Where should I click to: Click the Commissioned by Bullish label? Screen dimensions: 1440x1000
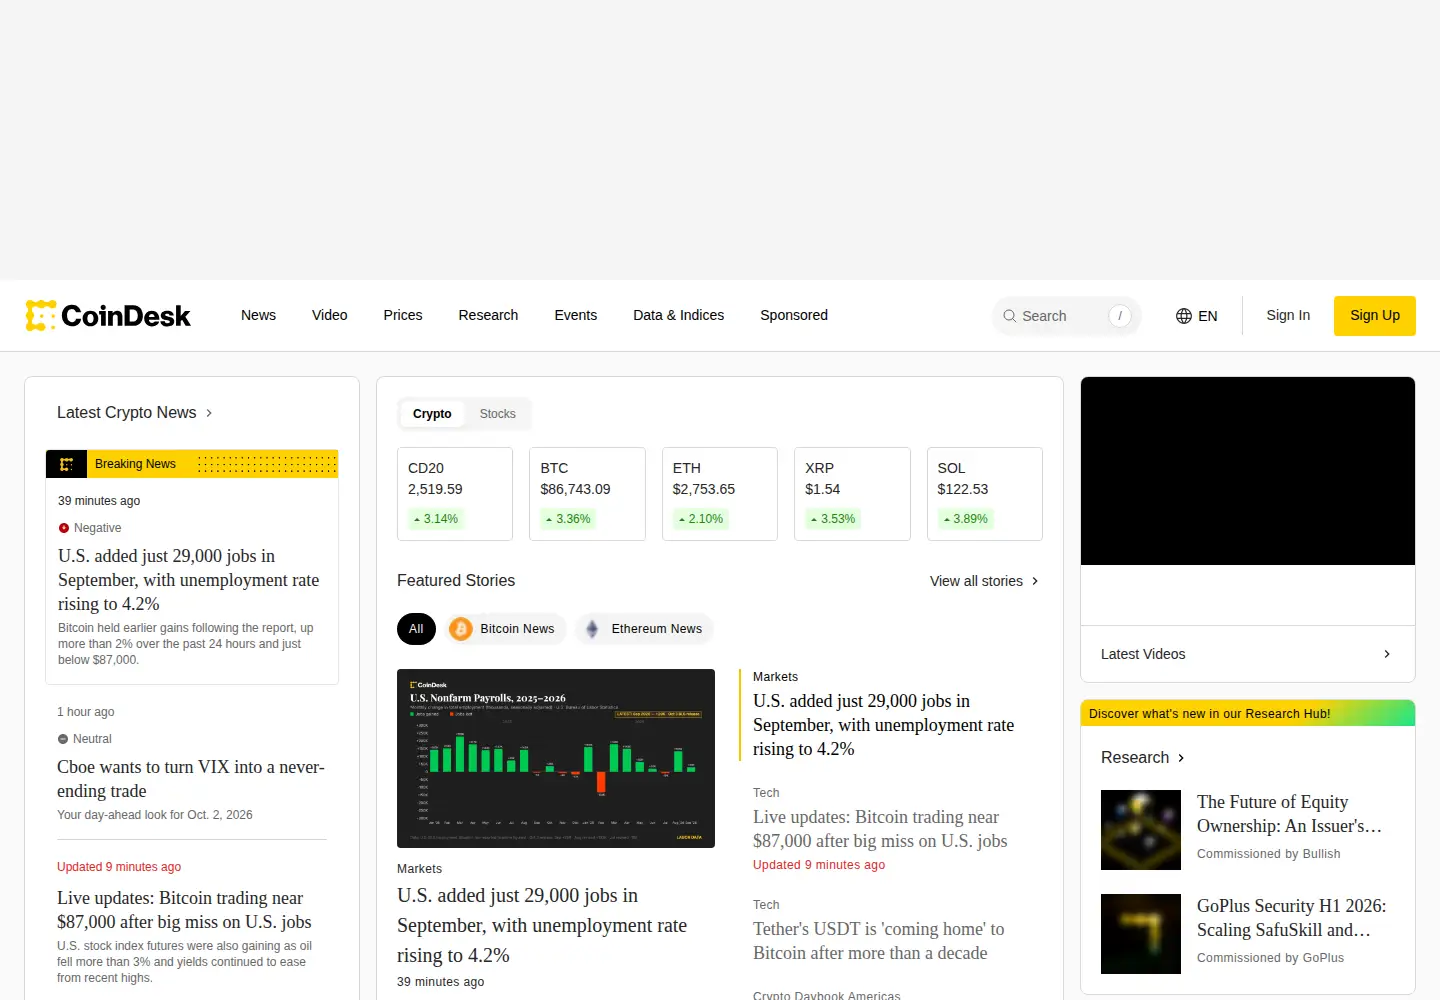coord(1269,854)
